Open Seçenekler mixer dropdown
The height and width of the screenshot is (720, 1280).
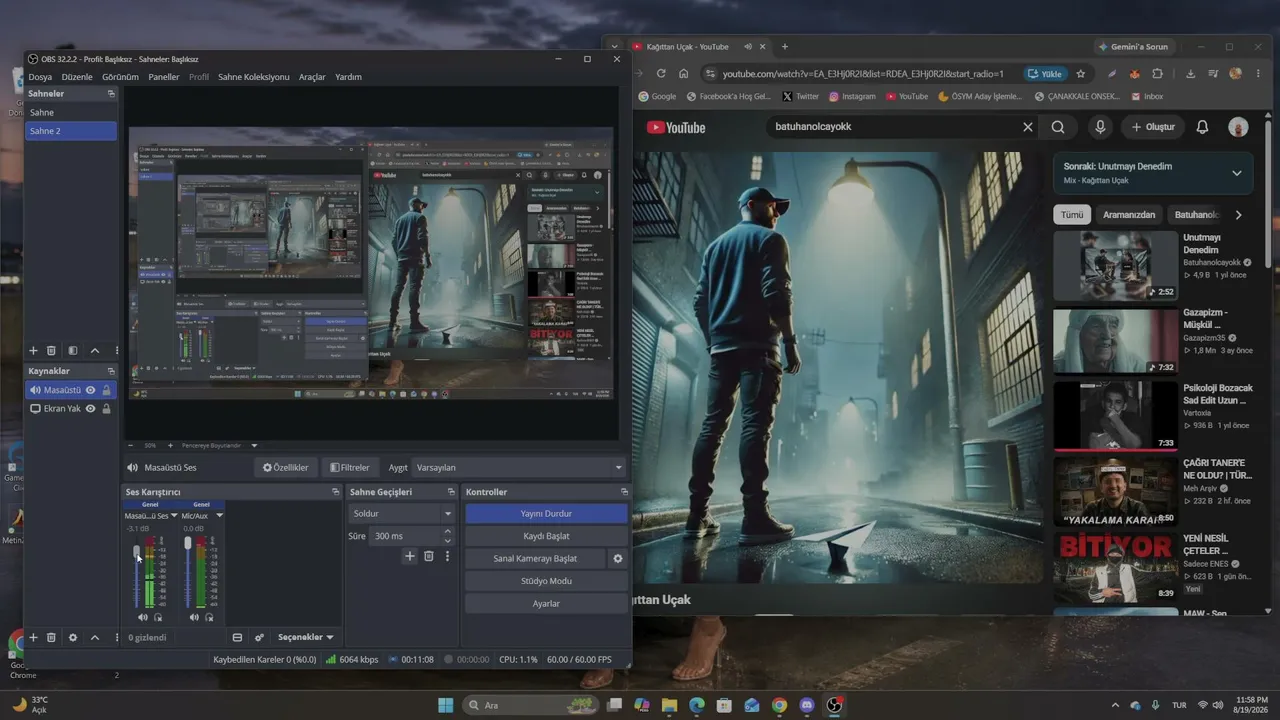pos(305,637)
